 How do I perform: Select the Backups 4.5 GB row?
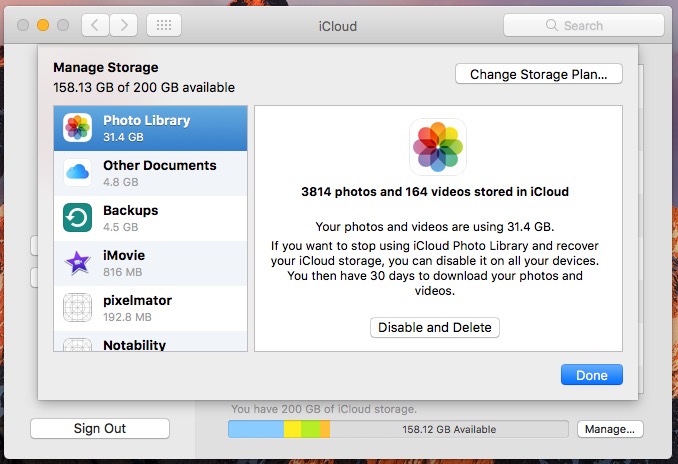pyautogui.click(x=150, y=218)
